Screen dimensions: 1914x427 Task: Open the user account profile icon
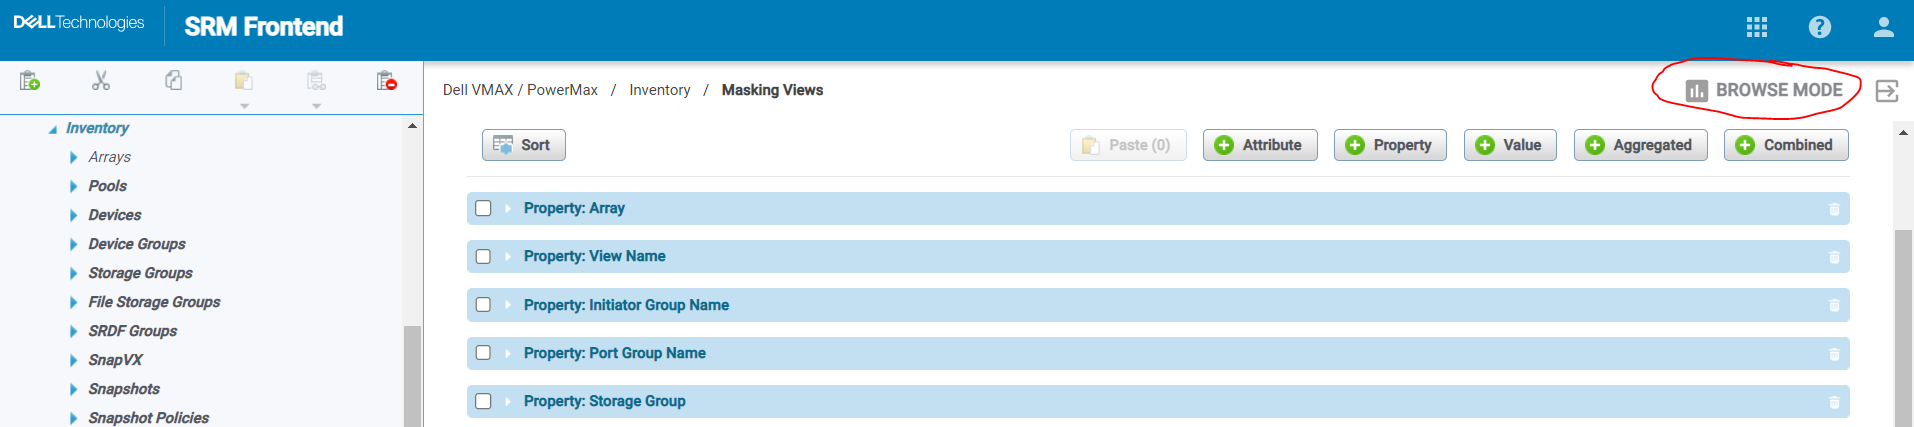point(1884,27)
